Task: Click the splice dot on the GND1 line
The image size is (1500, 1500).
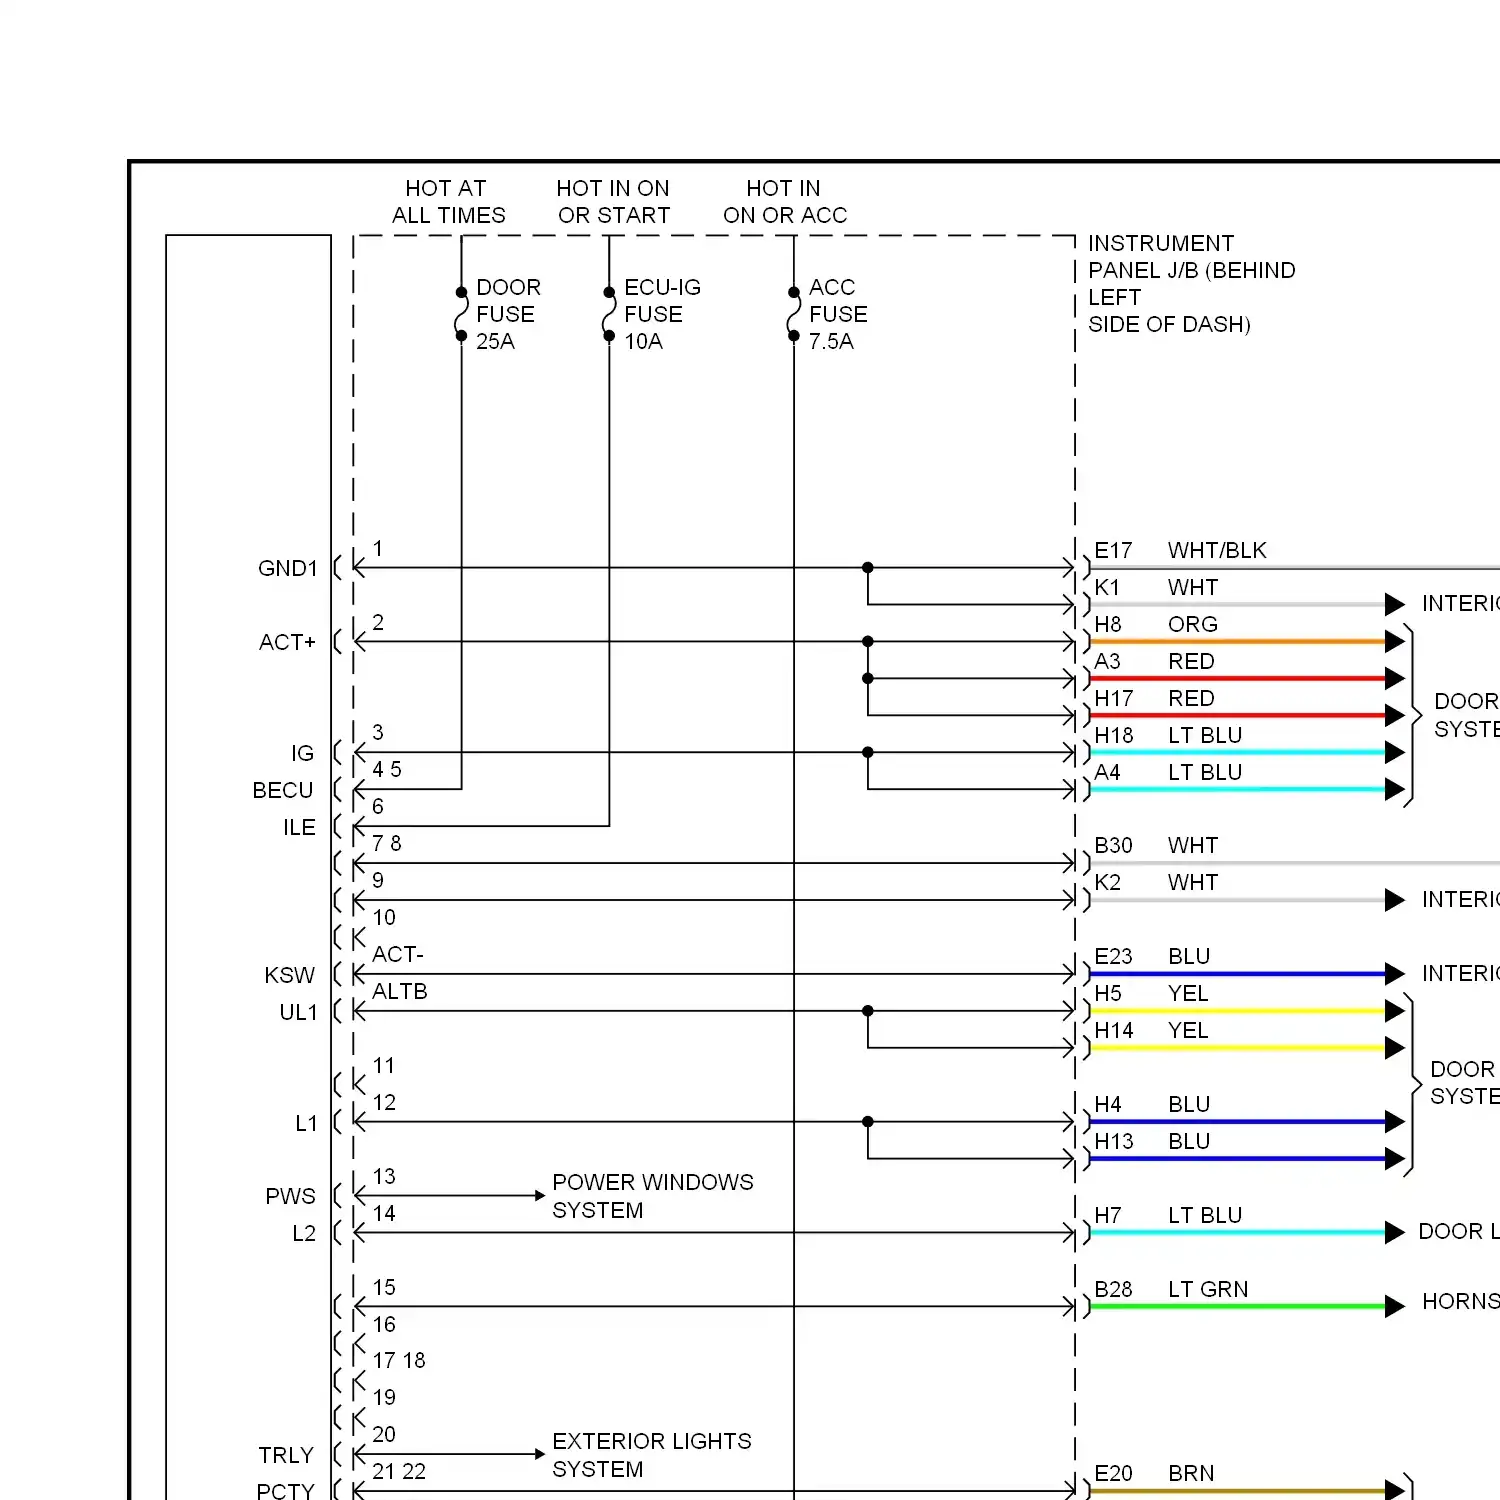Action: tap(868, 568)
